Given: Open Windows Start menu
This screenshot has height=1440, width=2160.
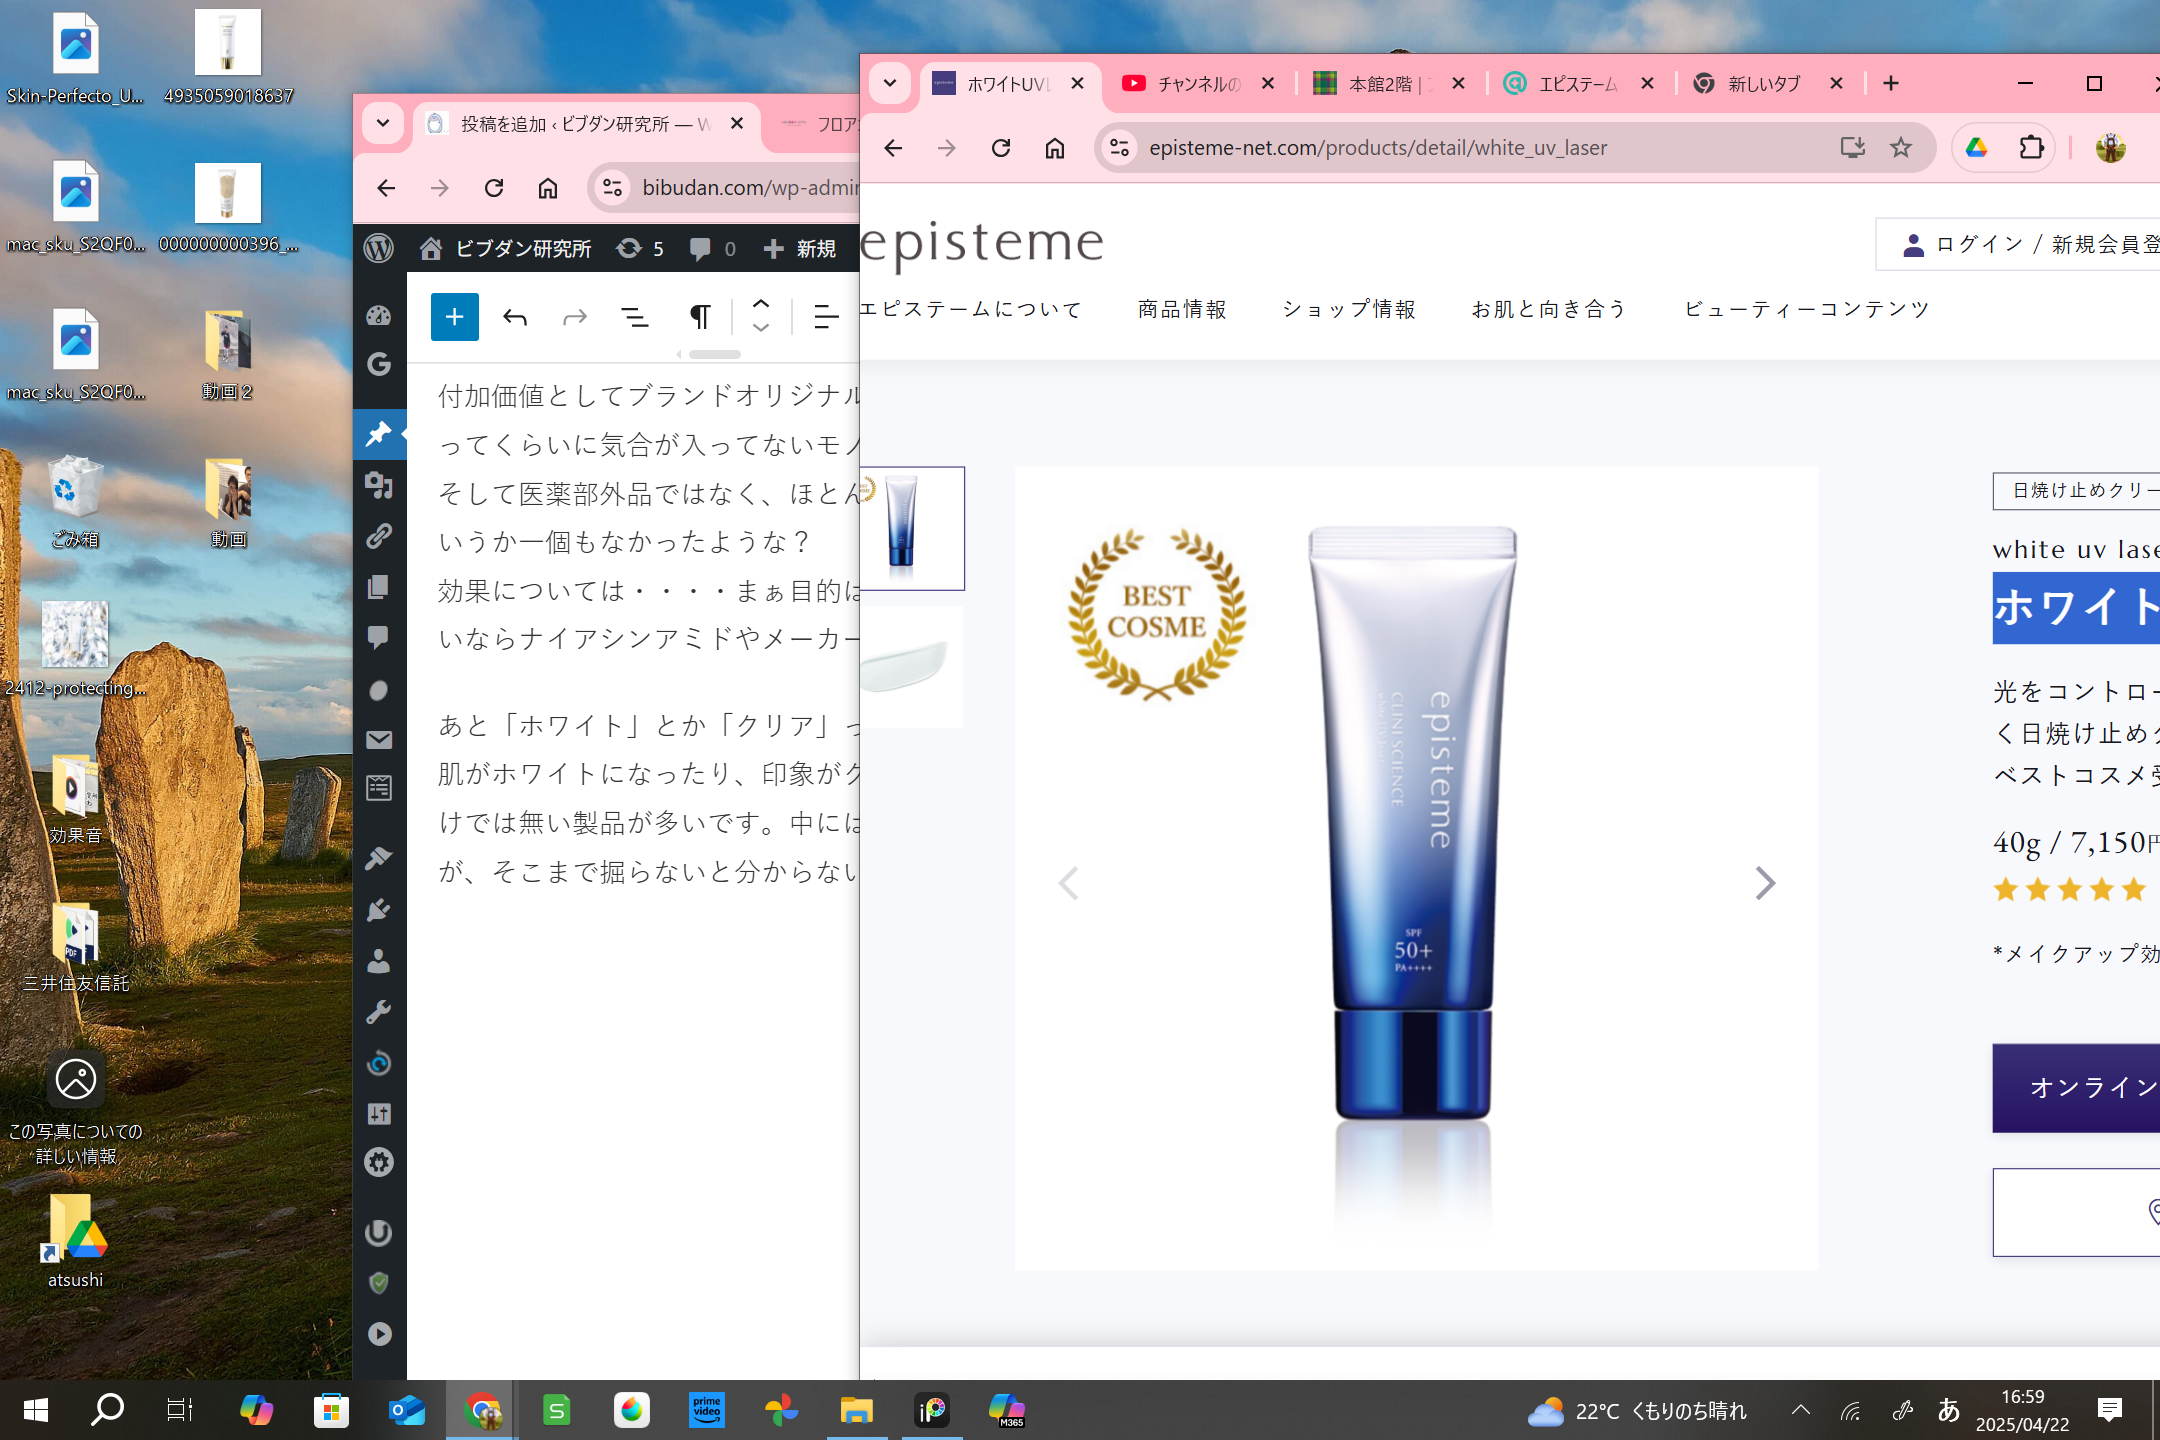Looking at the screenshot, I should point(36,1410).
